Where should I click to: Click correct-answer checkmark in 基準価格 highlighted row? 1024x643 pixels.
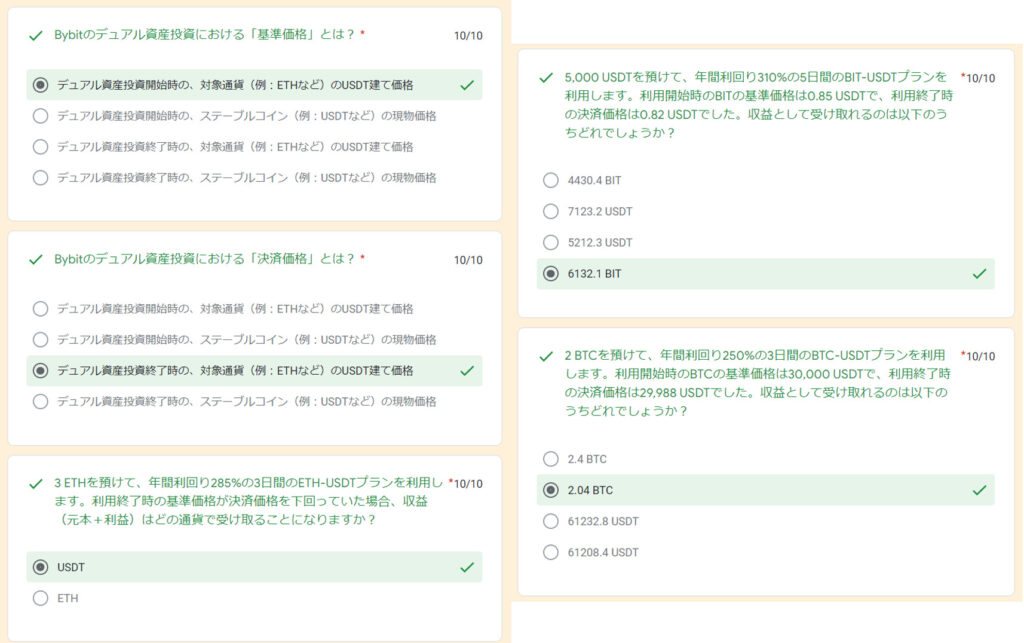(x=467, y=85)
